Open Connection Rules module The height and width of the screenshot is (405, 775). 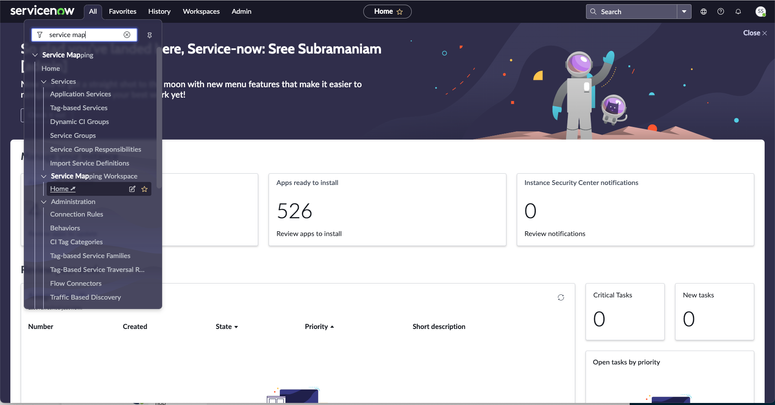coord(76,214)
